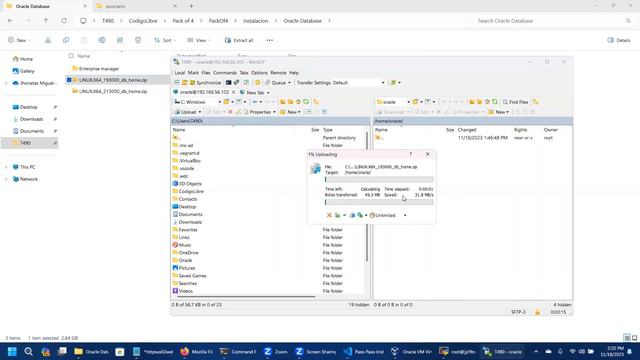Screen dimensions: 640x360
Task: Close the oracle@192.168.56.102 session tab
Action: [233, 92]
